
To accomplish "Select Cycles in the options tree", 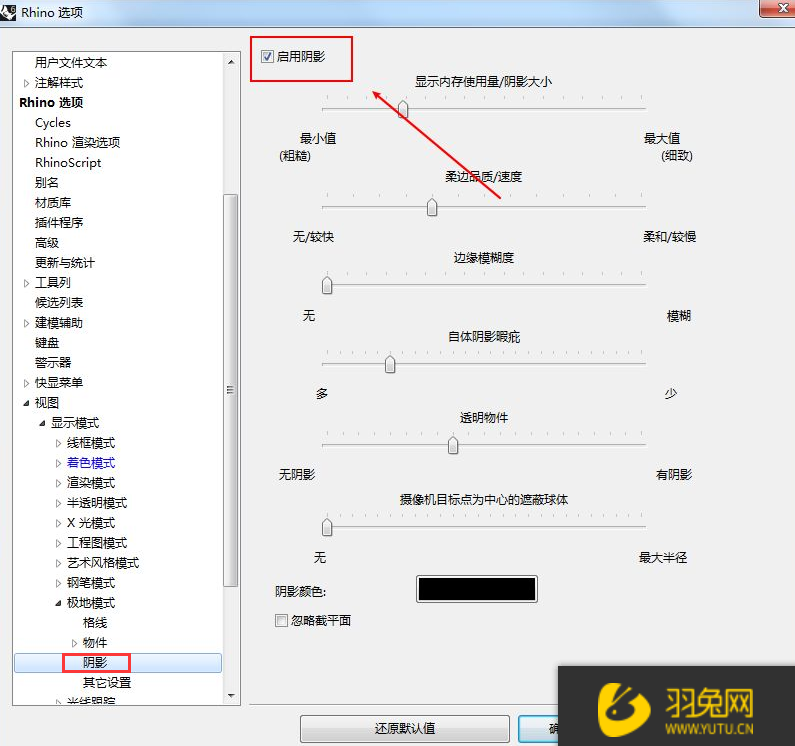I will [x=53, y=123].
